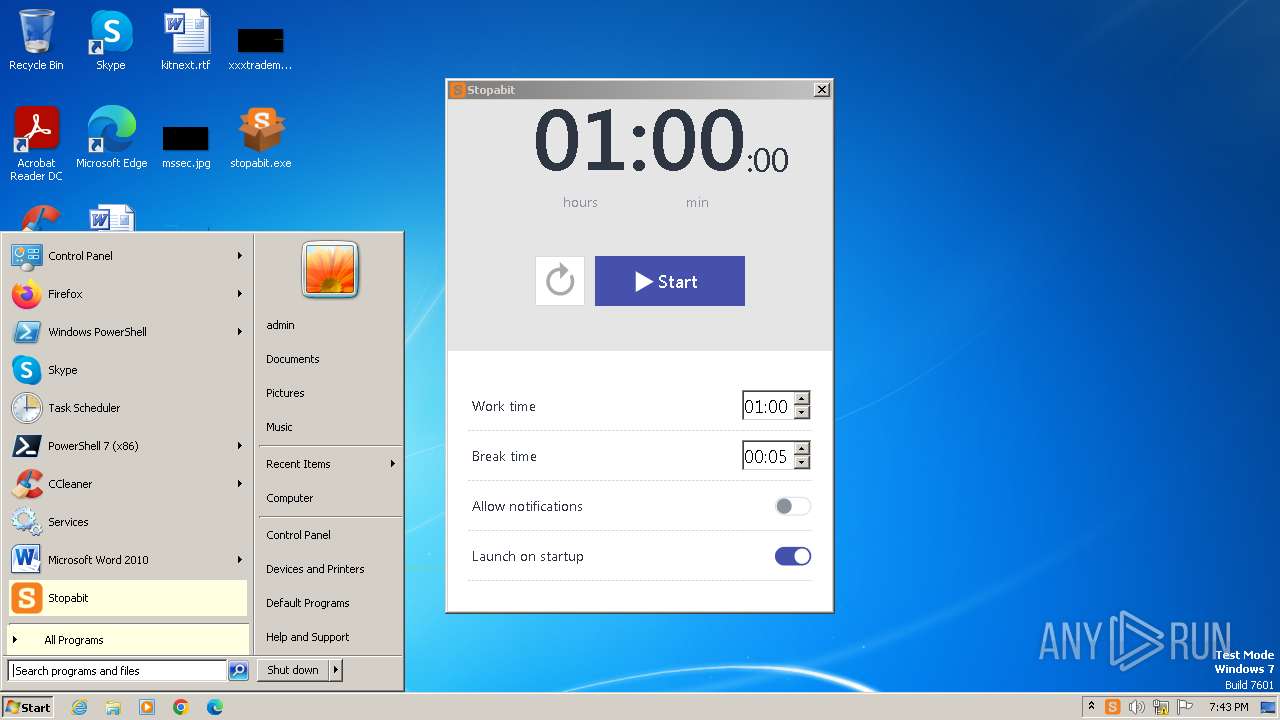Screen dimensions: 1280x720
Task: Select the stopabit.exe desktop installer
Action: click(x=261, y=138)
